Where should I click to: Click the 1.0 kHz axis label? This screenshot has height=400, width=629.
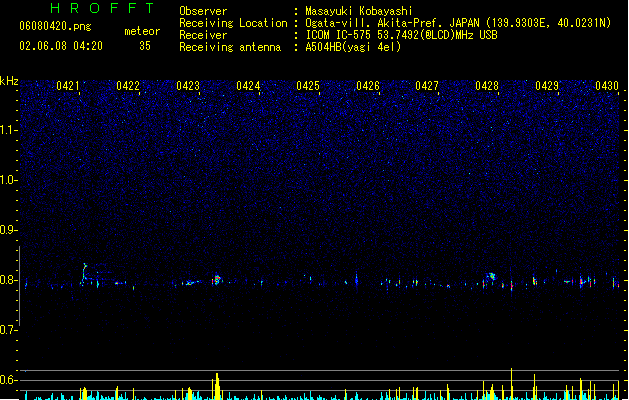(8, 180)
